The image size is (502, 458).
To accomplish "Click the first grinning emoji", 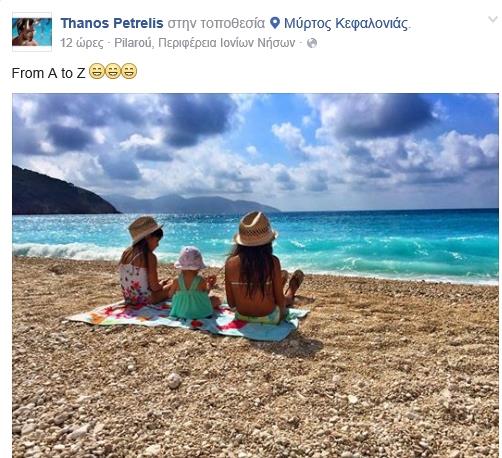I will point(97,71).
